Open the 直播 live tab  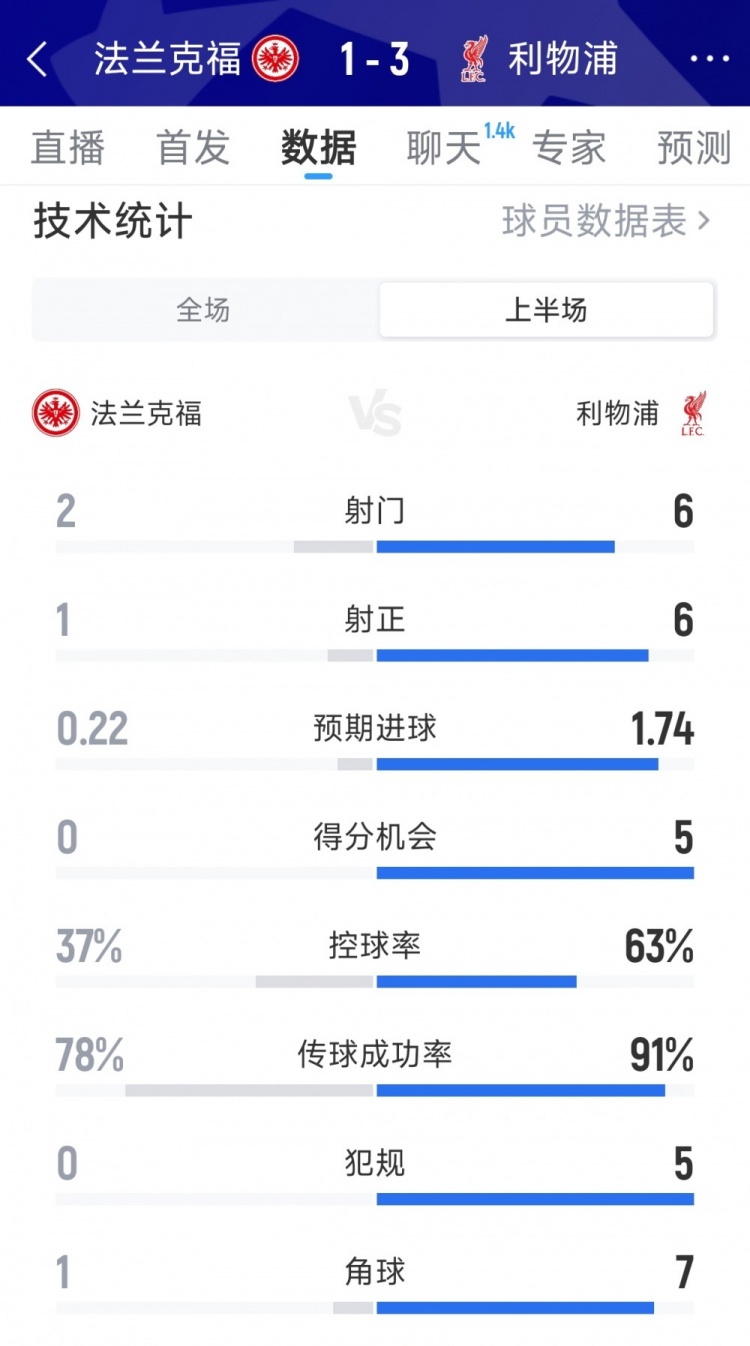coord(68,148)
